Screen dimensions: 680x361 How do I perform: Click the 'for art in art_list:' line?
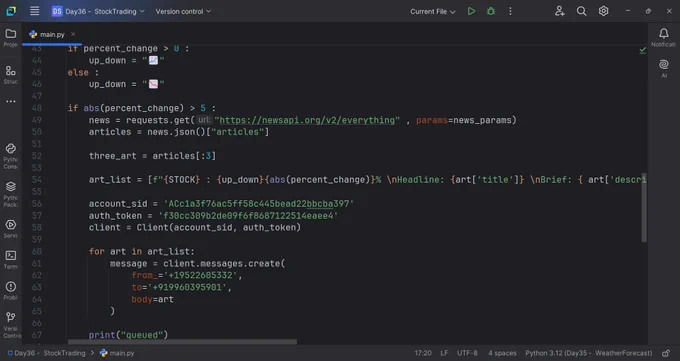point(142,252)
